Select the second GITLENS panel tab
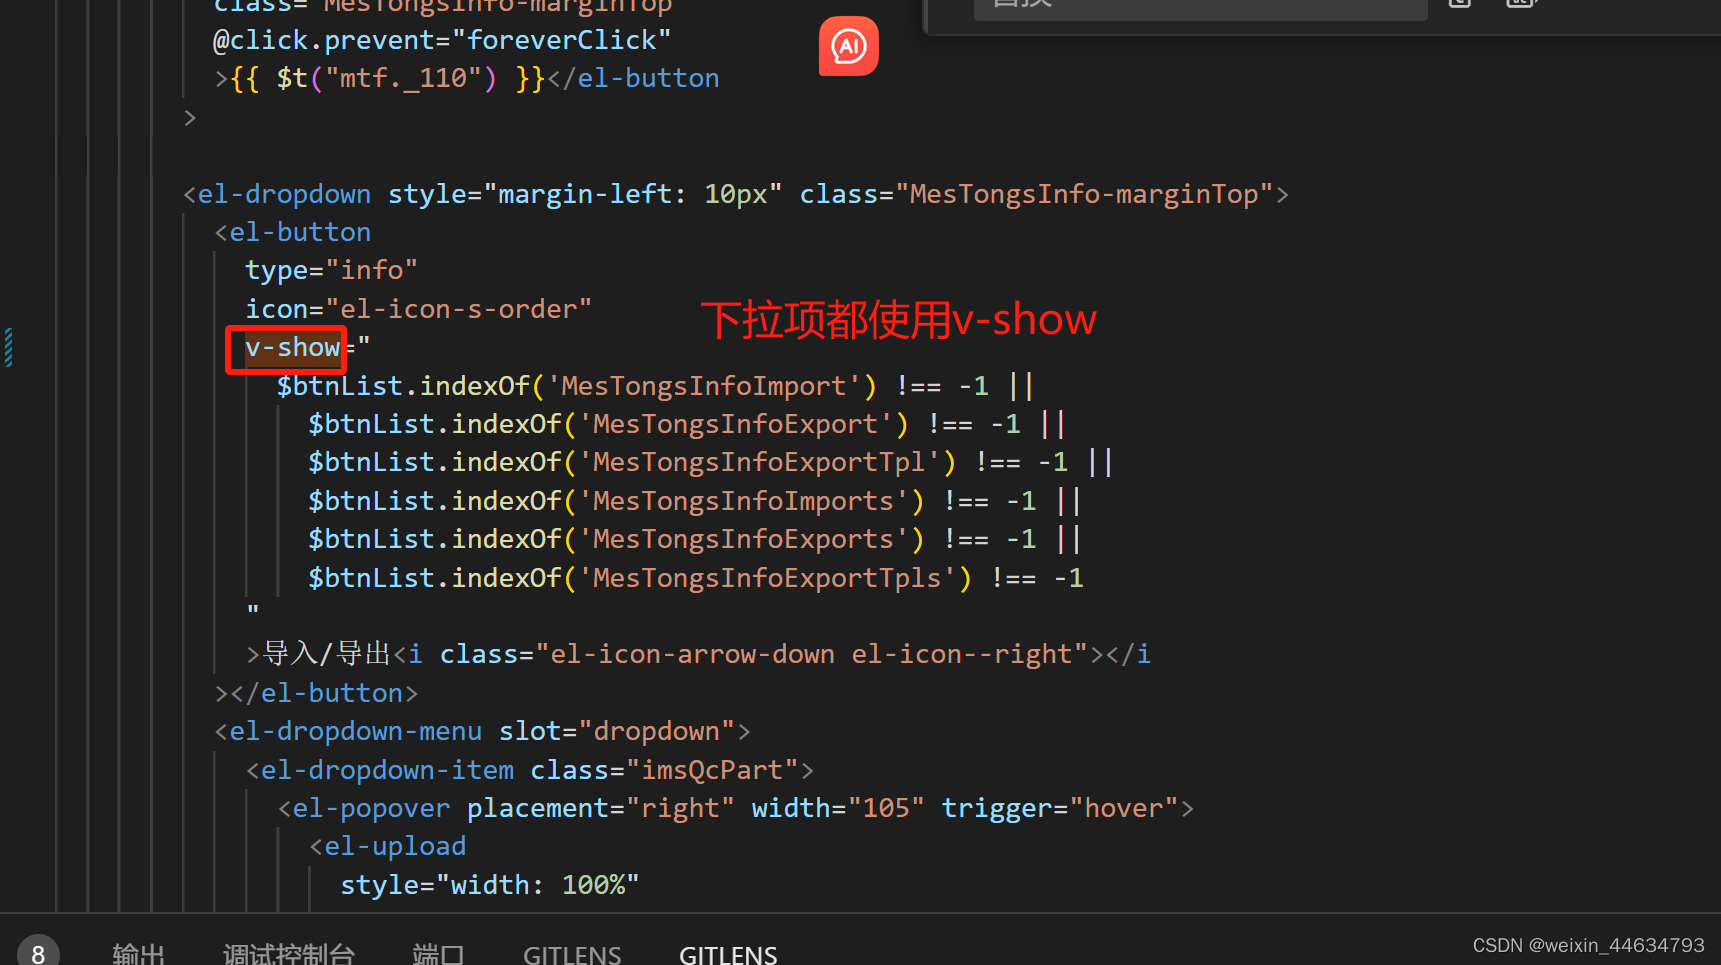The height and width of the screenshot is (965, 1721). [727, 952]
